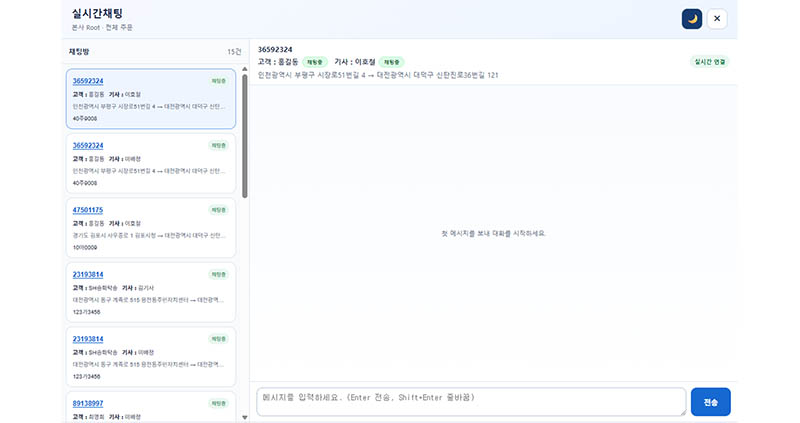Open order link 47501175
800x423 pixels.
[x=88, y=210]
